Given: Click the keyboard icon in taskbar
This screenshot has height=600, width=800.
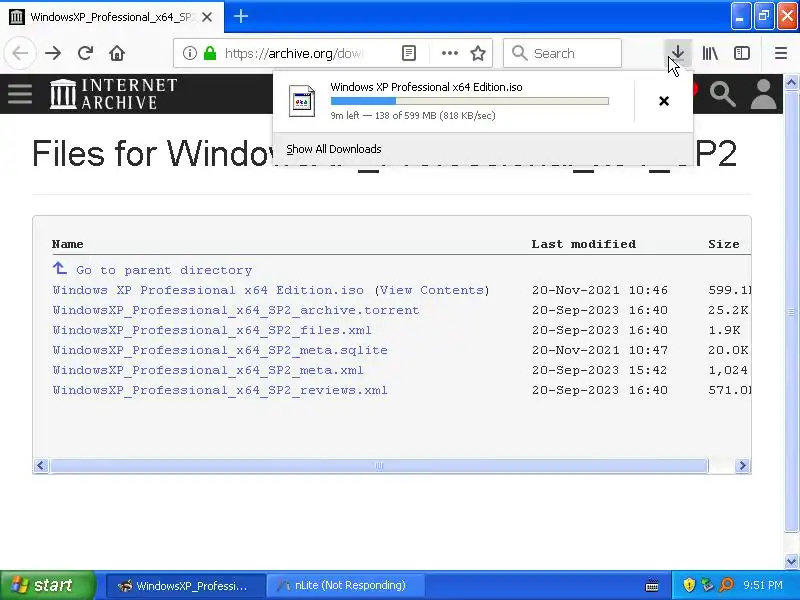Looking at the screenshot, I should 652,586.
